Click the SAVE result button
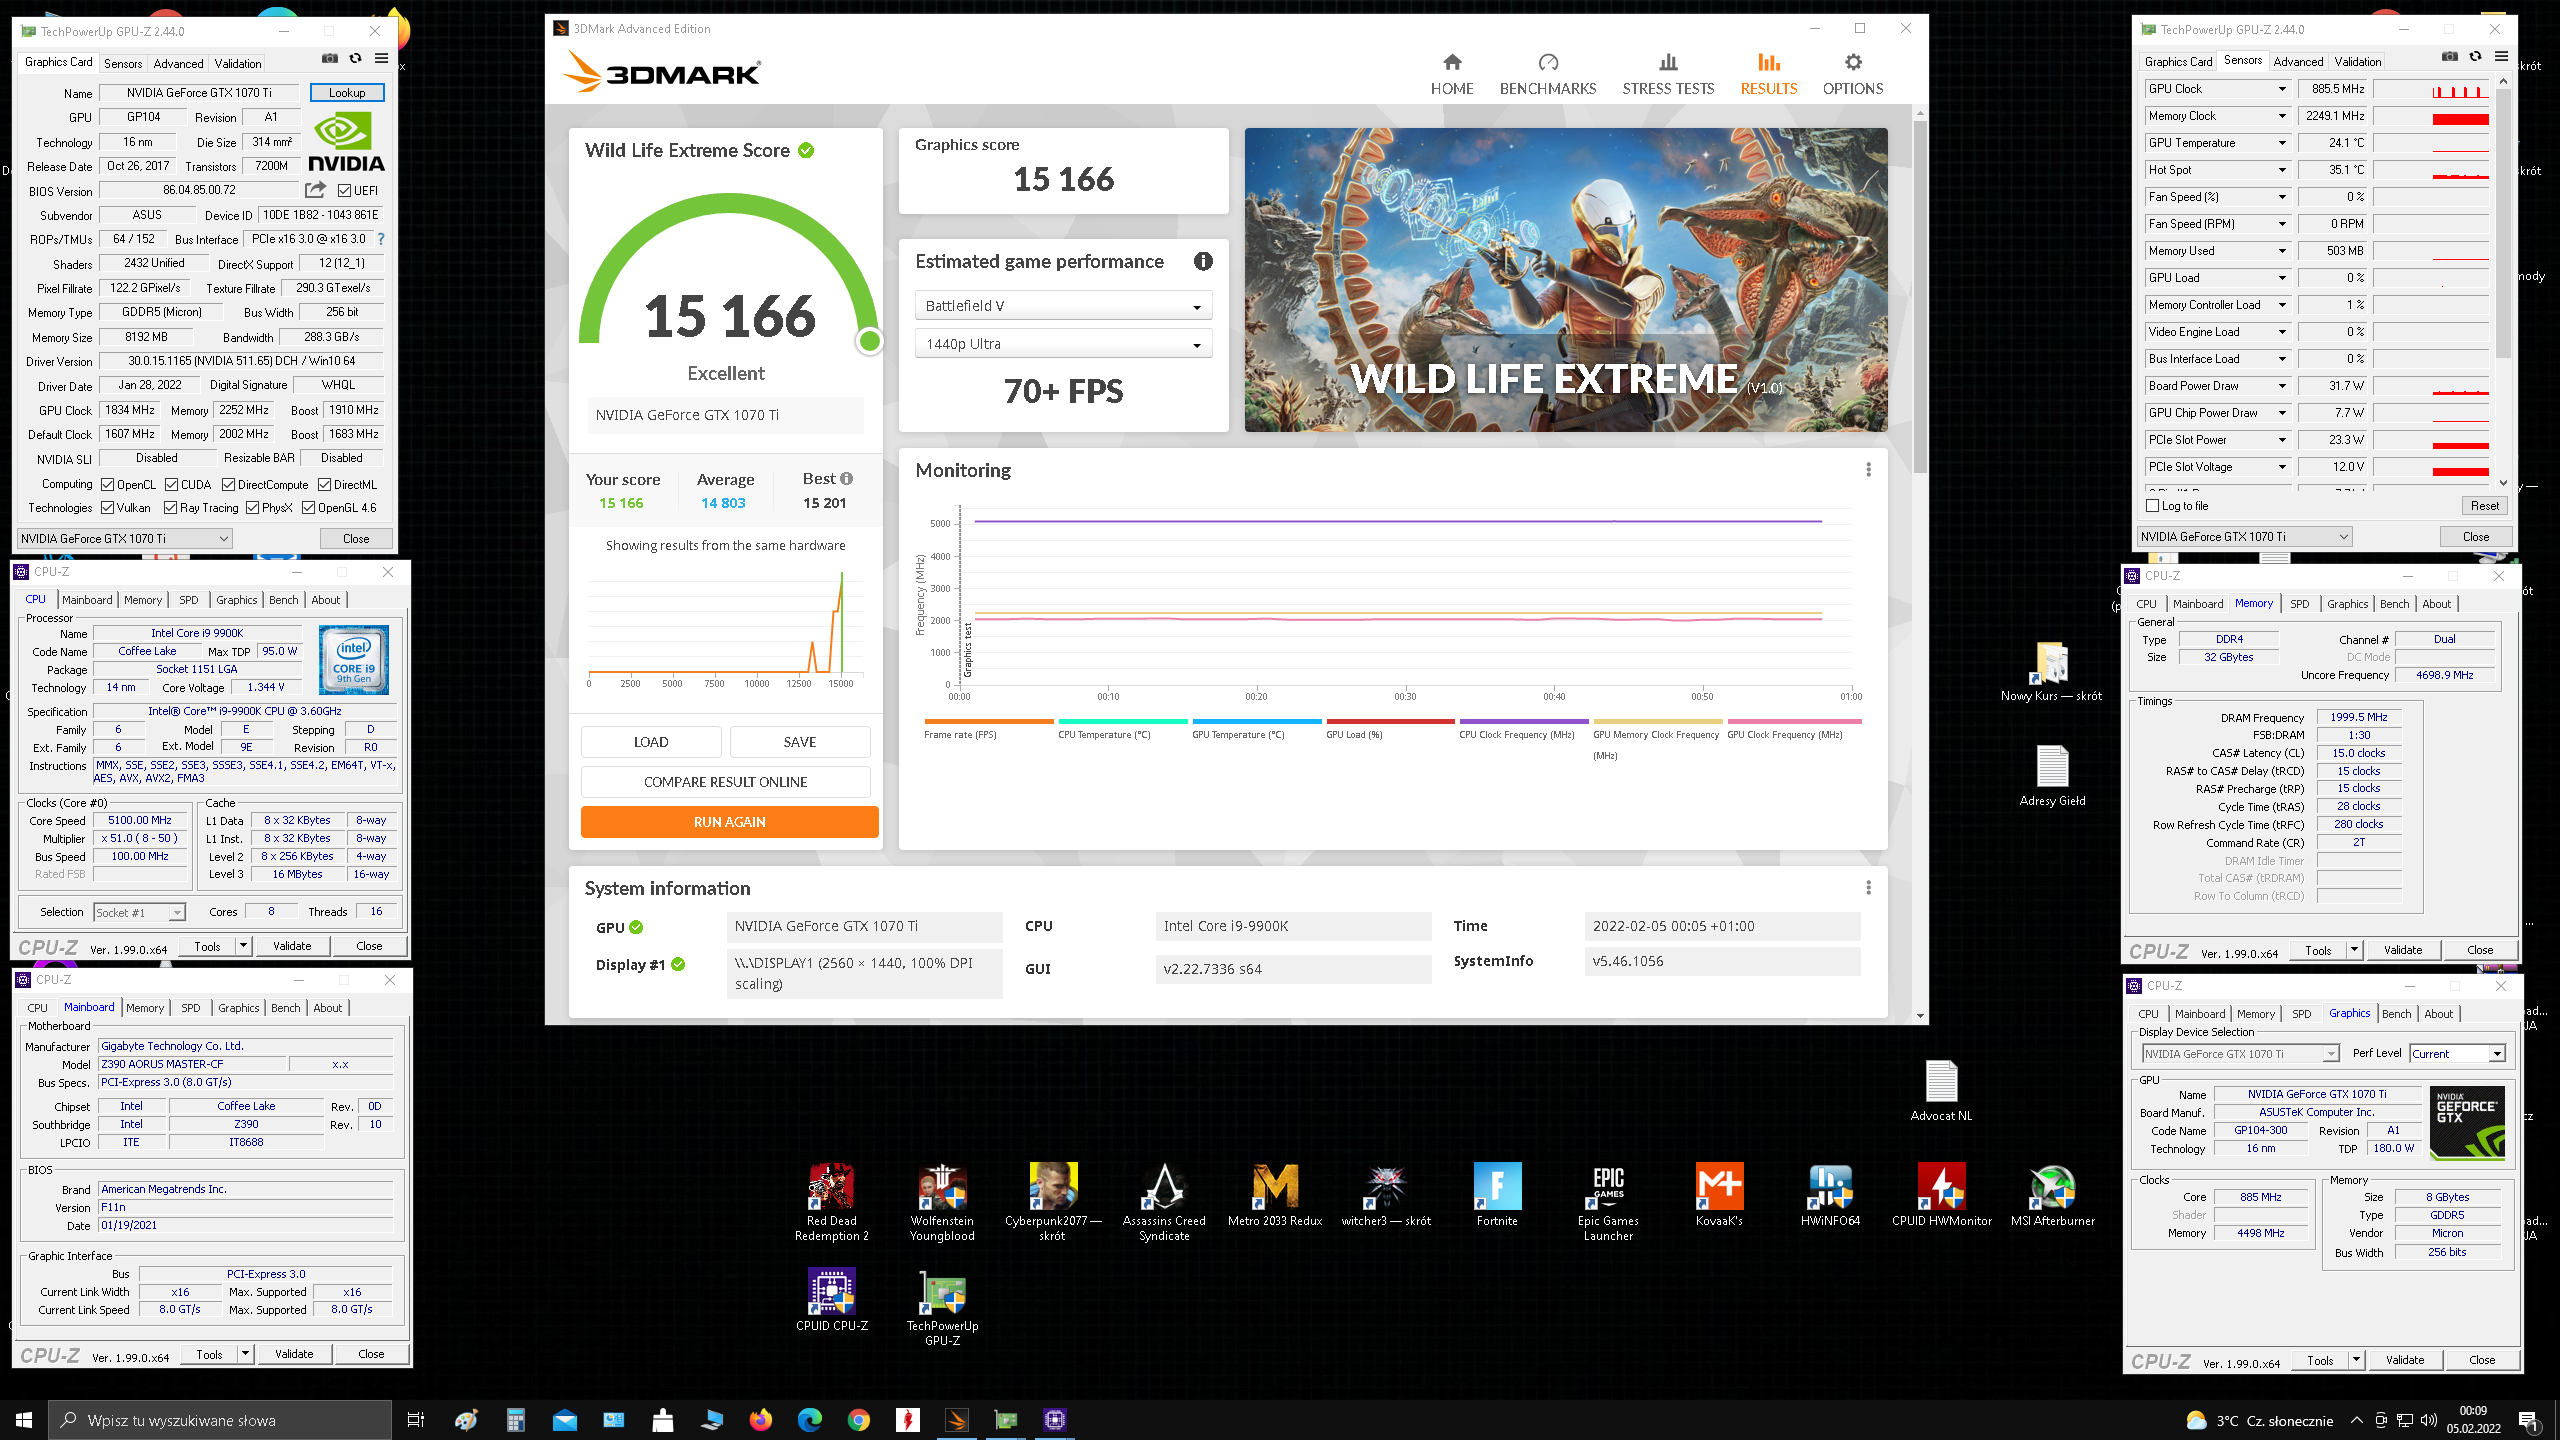 (x=800, y=742)
